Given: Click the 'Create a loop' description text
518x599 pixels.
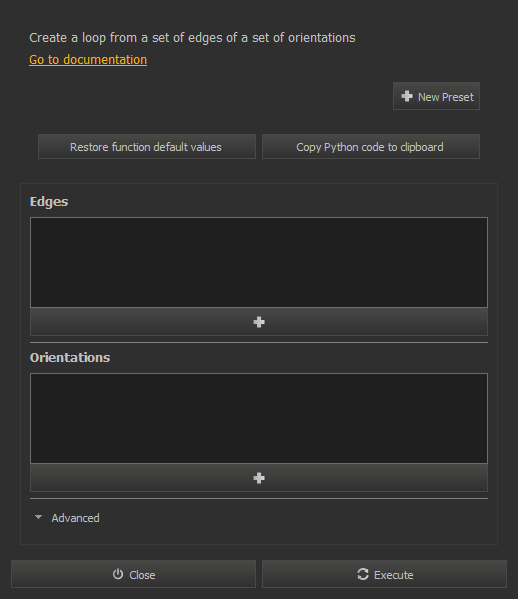Looking at the screenshot, I should [x=192, y=38].
